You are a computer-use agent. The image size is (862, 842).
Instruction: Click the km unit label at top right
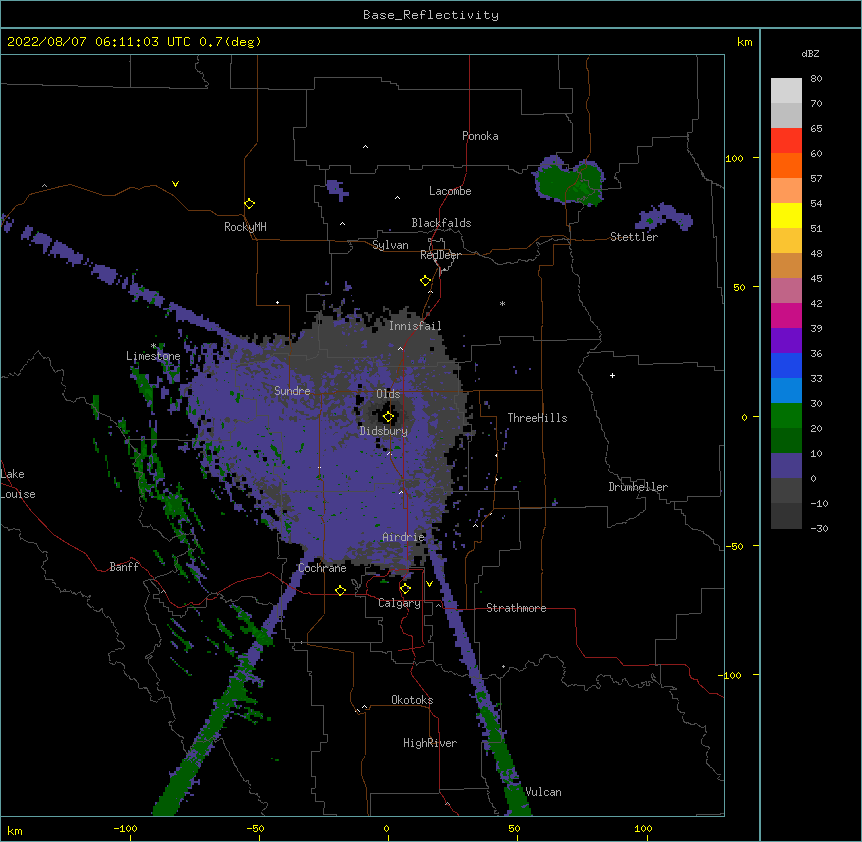pyautogui.click(x=744, y=42)
